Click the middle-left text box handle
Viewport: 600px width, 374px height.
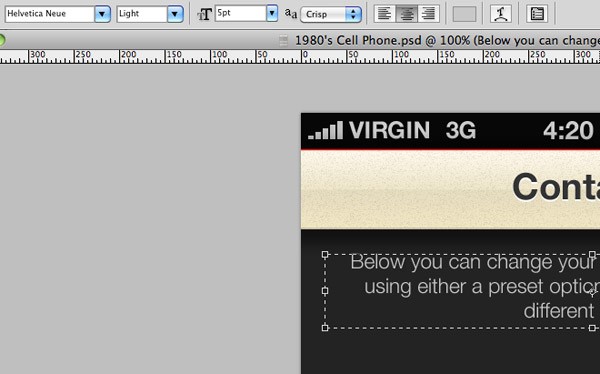click(x=325, y=291)
